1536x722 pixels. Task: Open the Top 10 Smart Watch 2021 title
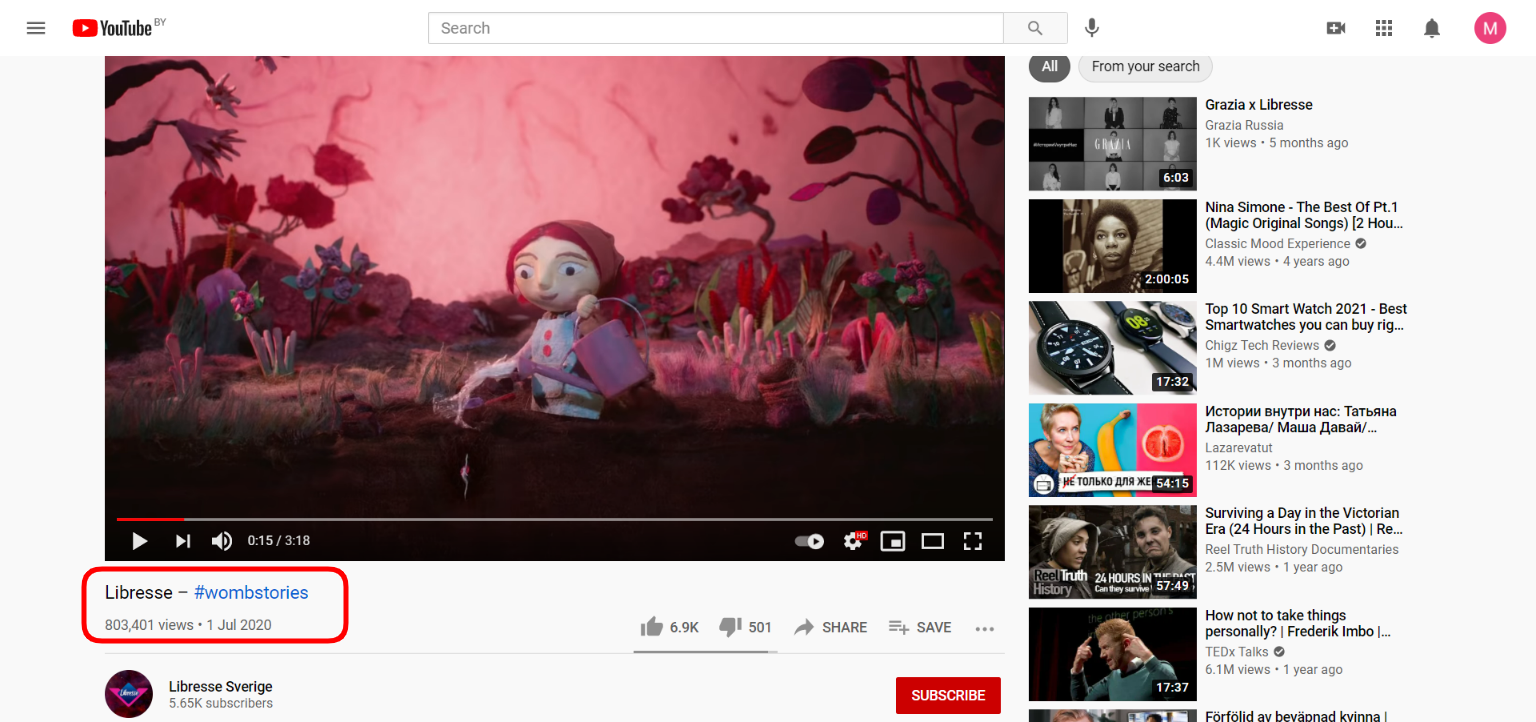[1306, 317]
